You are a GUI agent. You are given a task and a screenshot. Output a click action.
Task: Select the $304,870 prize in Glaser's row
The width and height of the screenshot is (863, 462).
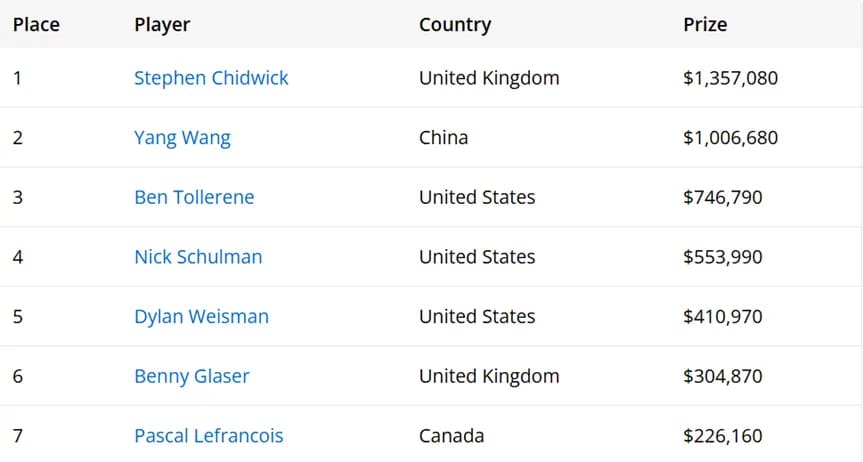723,376
